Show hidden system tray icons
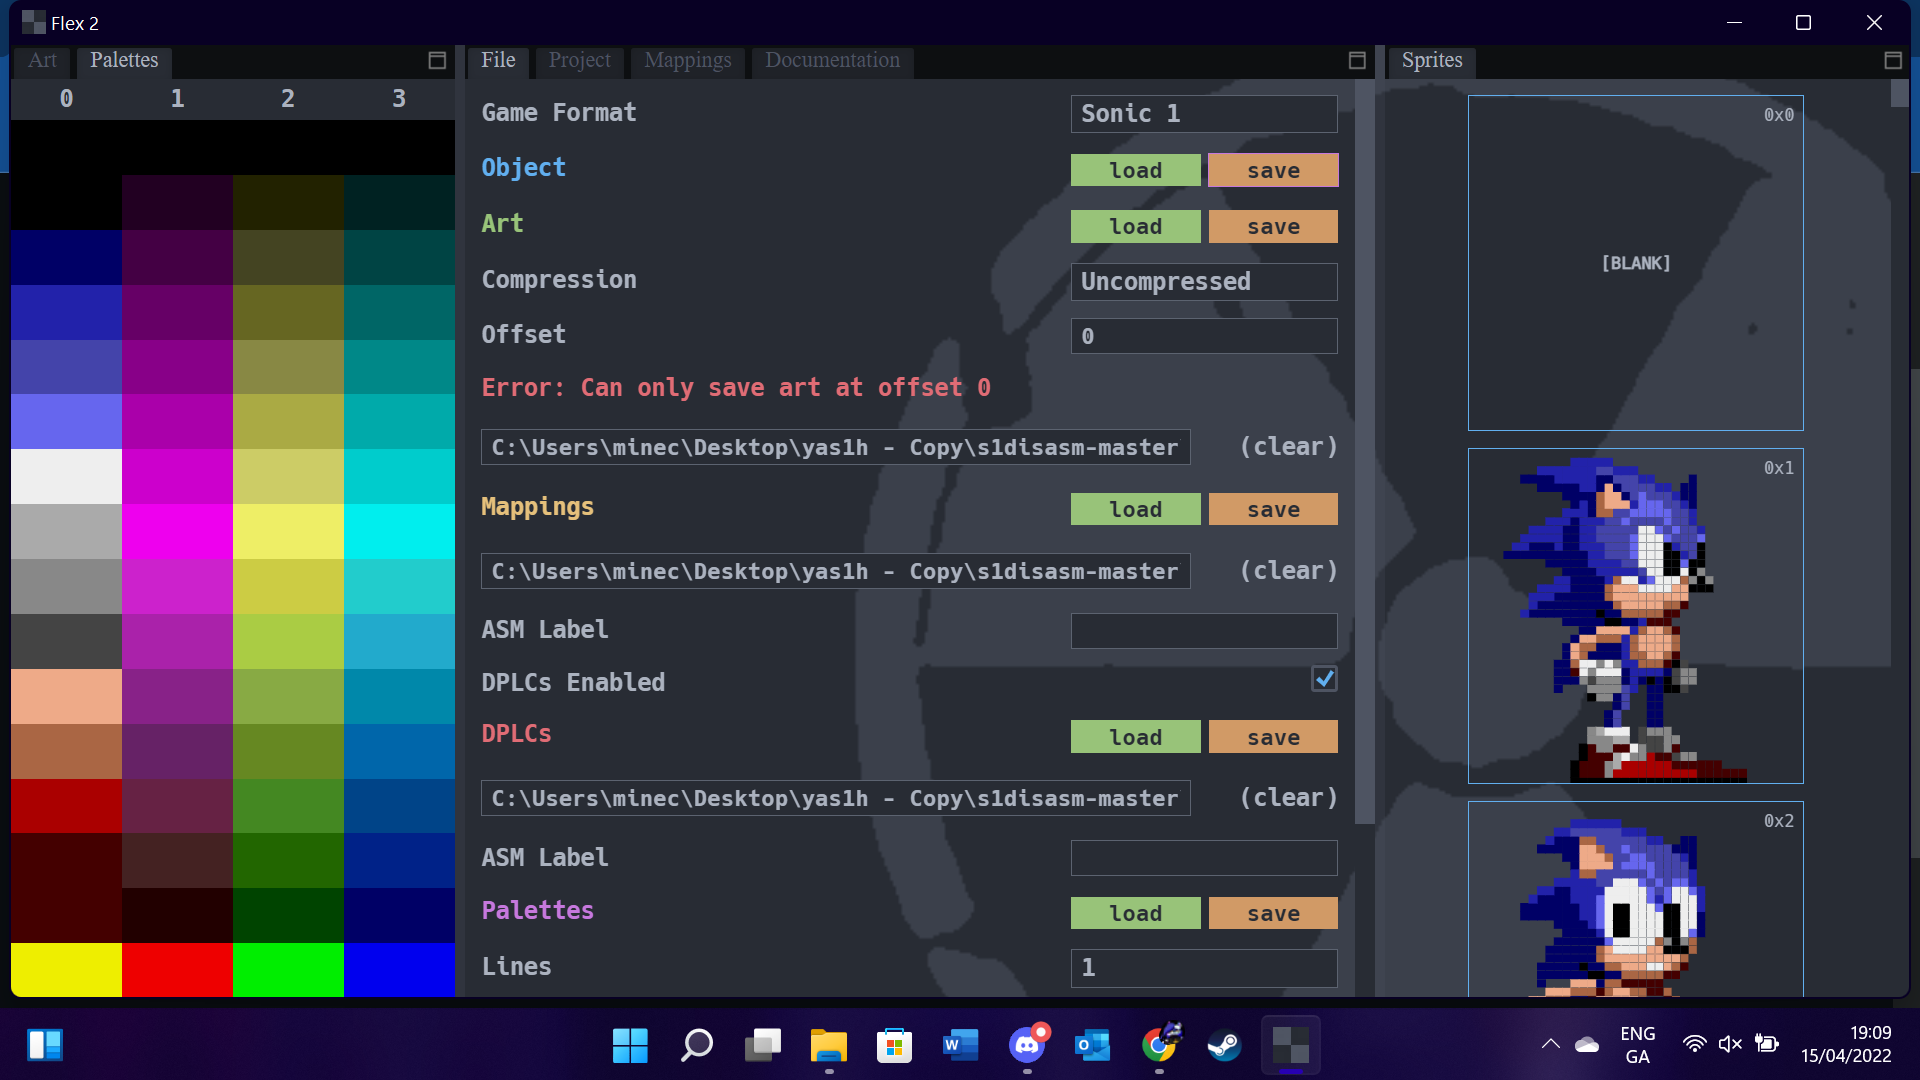 click(x=1550, y=1044)
